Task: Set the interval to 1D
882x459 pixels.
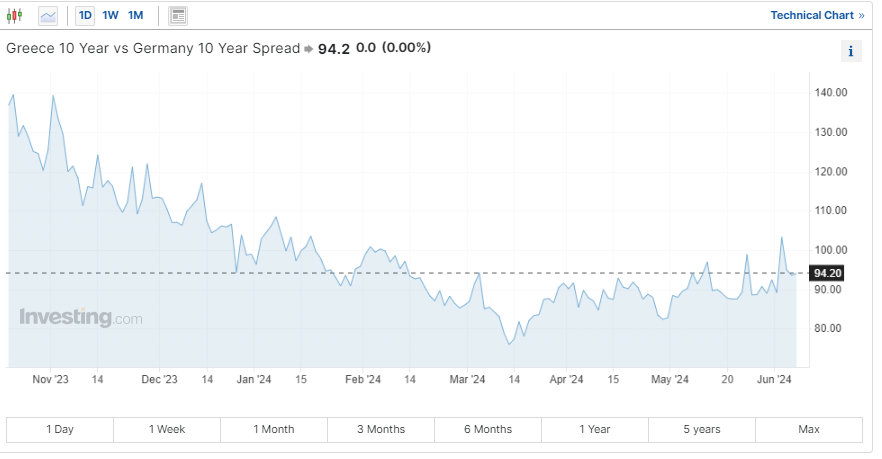Action: pyautogui.click(x=85, y=16)
